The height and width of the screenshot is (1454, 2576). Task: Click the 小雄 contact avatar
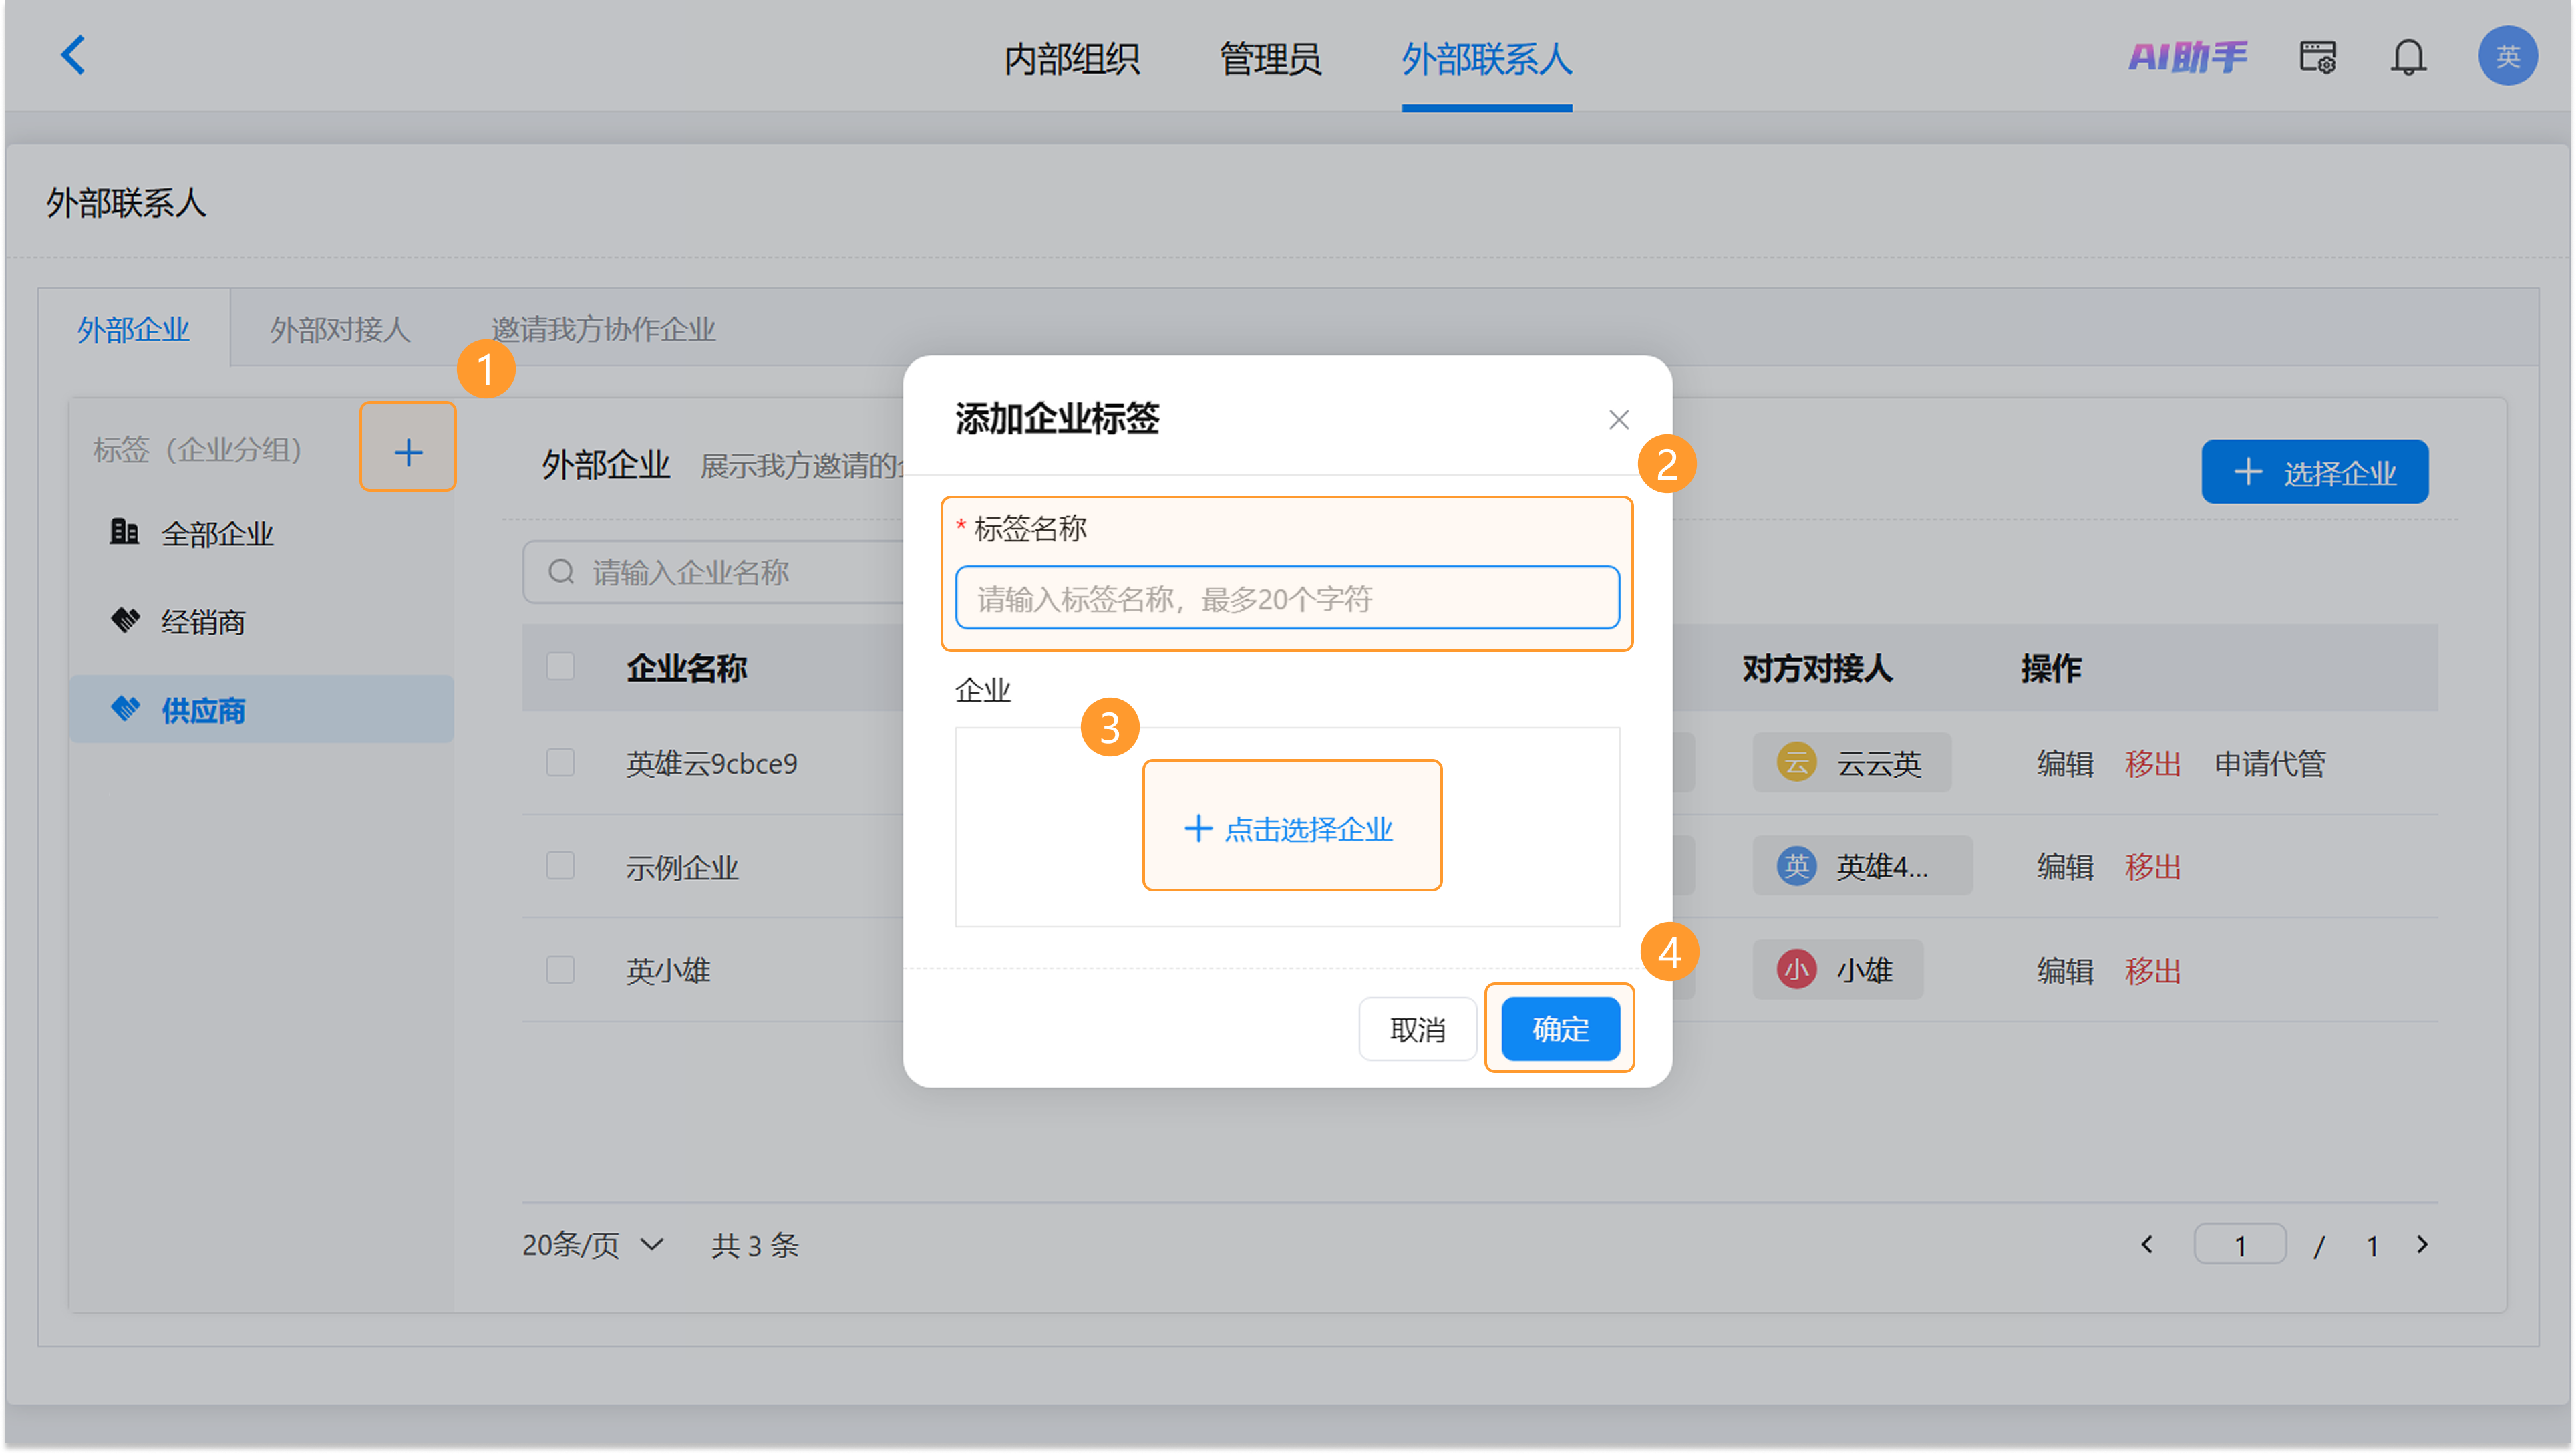point(1796,969)
